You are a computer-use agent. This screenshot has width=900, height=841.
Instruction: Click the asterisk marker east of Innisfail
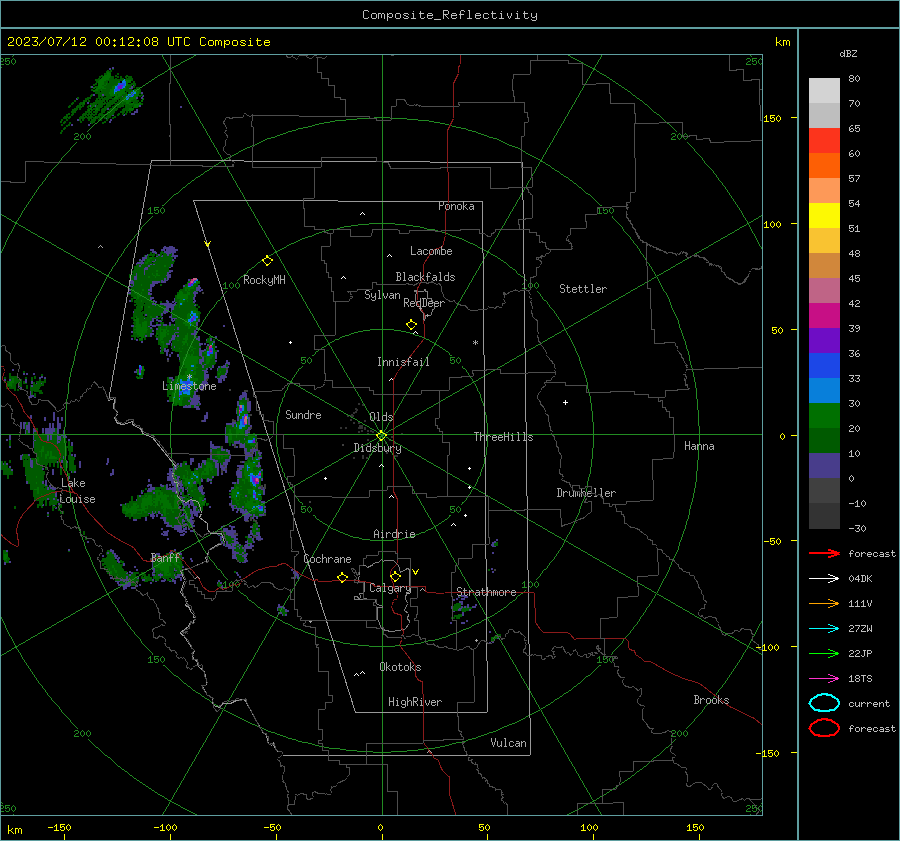(x=475, y=343)
